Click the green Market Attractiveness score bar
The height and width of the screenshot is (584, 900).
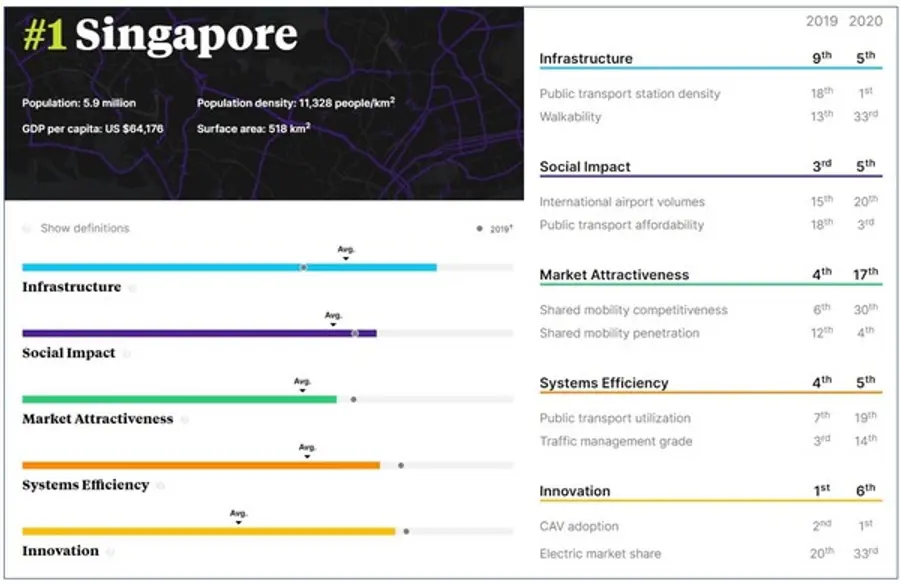click(180, 399)
